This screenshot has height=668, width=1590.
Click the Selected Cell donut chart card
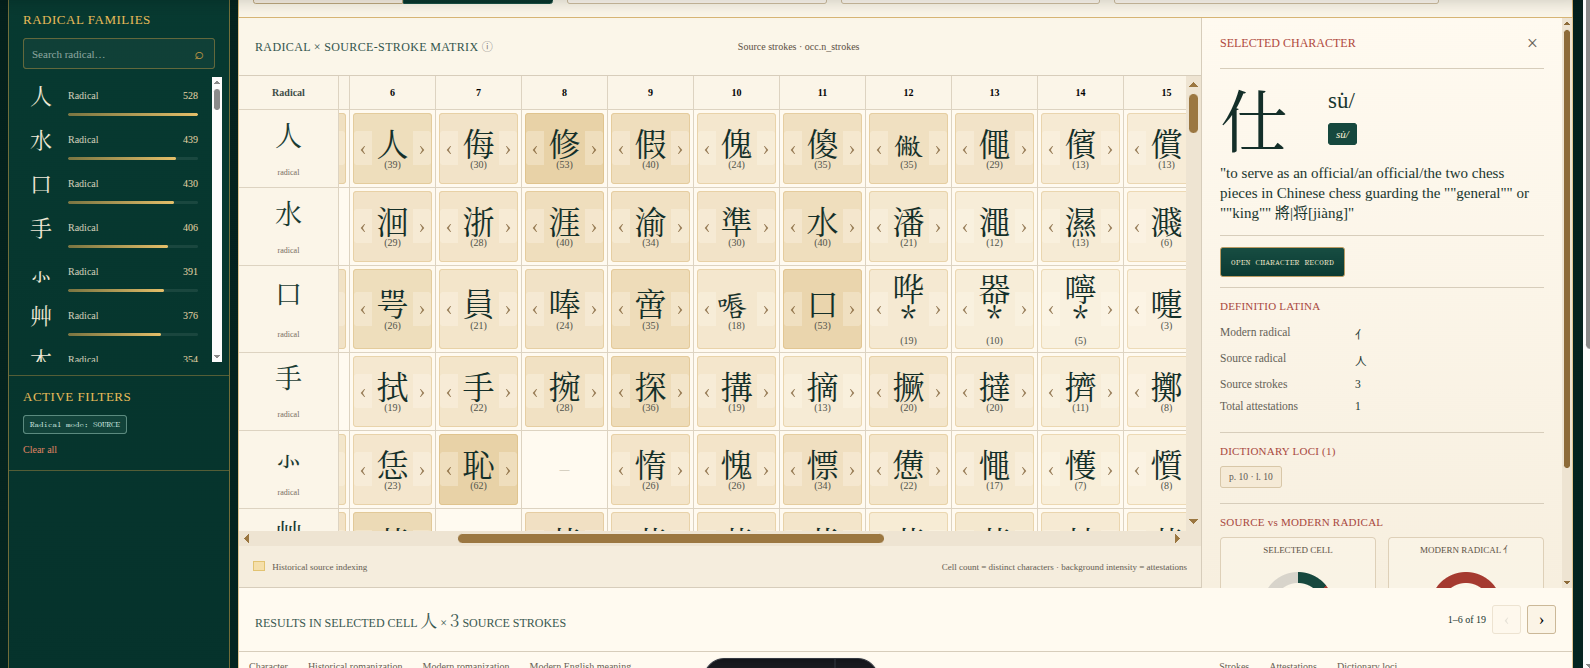coord(1298,563)
